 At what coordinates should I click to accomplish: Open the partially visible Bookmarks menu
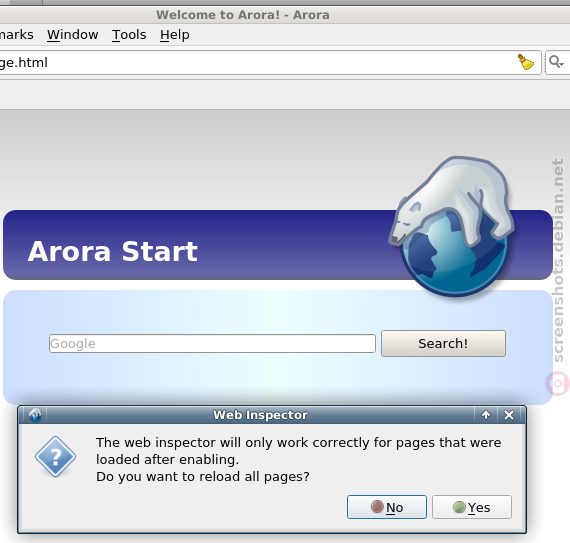click(x=16, y=35)
